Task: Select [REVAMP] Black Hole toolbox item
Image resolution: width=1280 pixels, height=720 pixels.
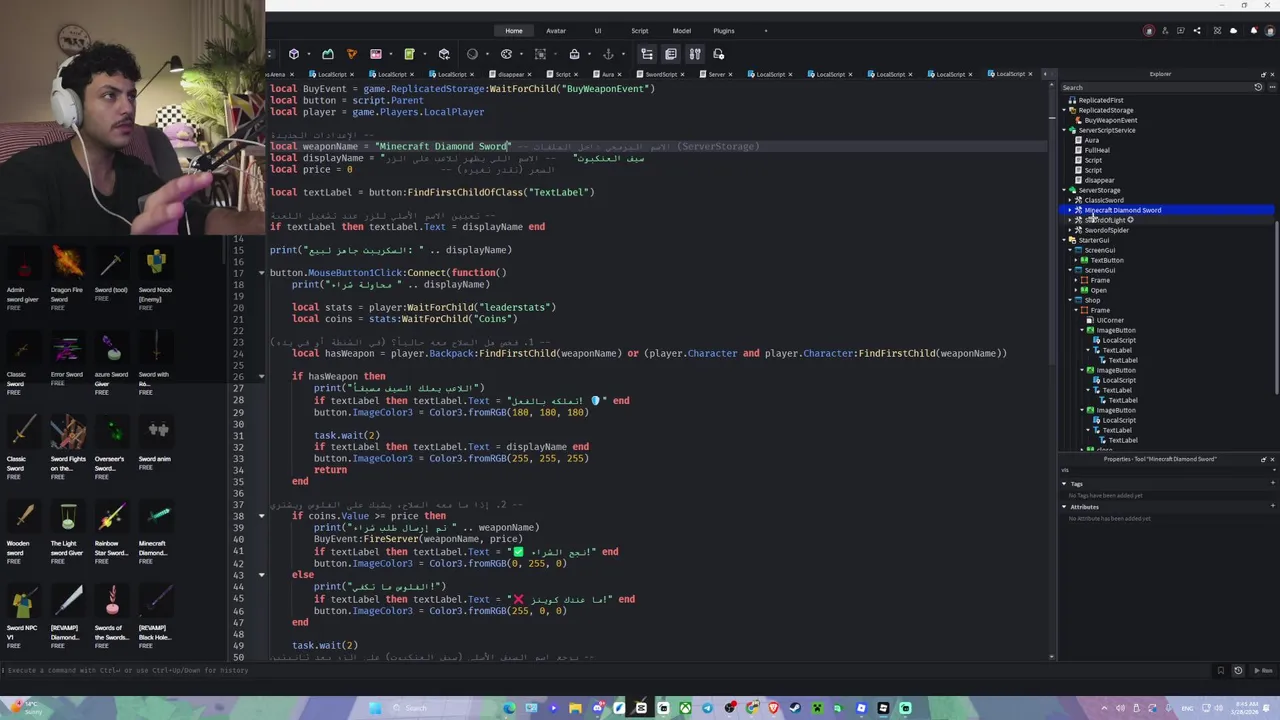Action: tap(156, 616)
